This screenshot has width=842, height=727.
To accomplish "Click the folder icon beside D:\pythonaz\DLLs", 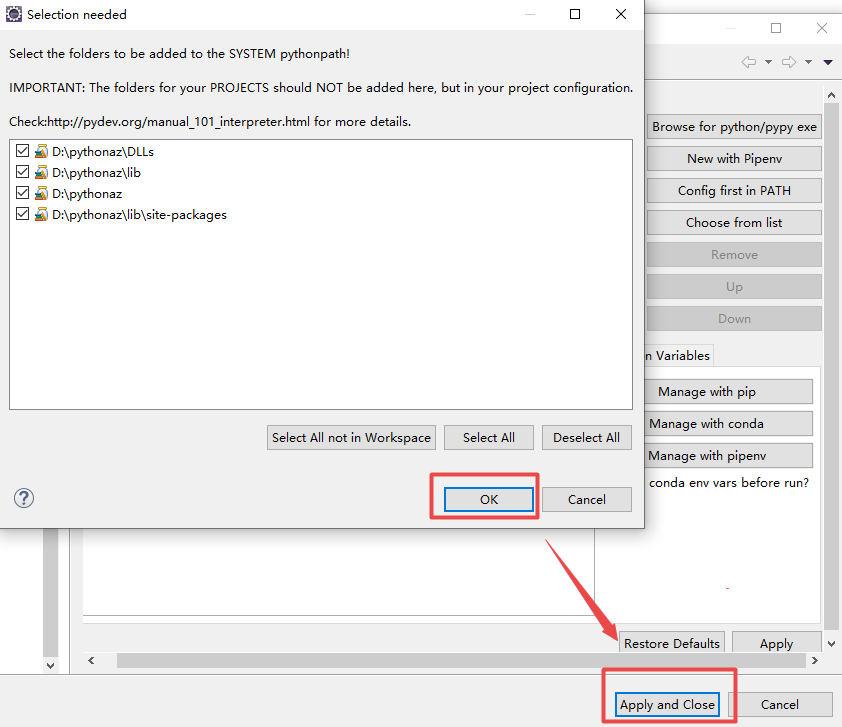I will click(41, 151).
